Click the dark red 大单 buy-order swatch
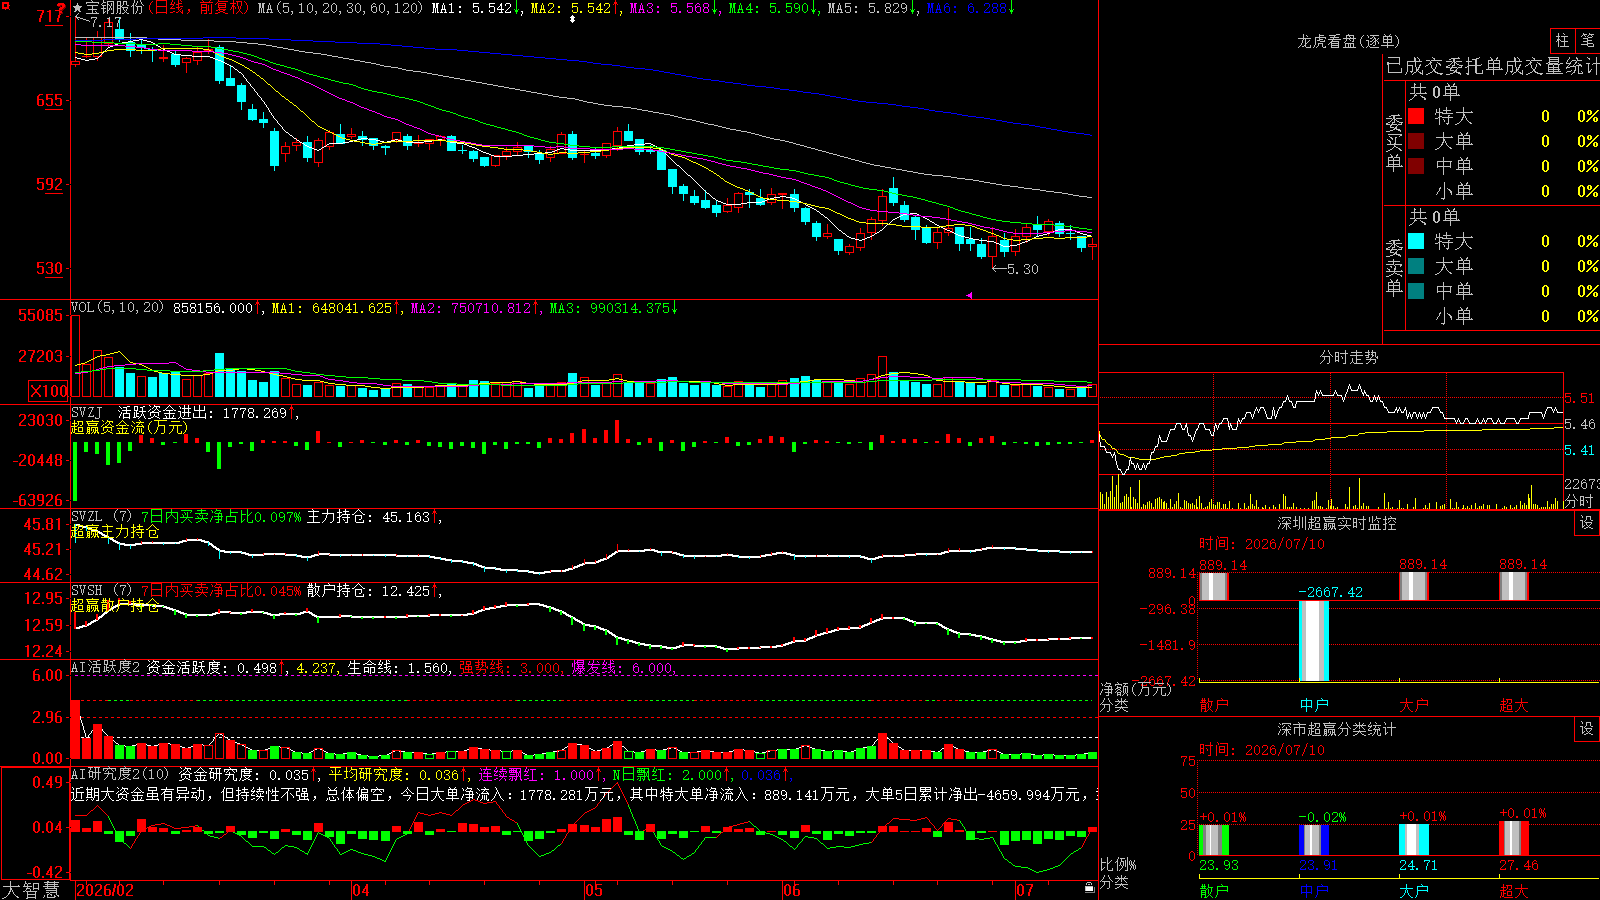Screen dimensions: 1600x900 tap(1416, 141)
